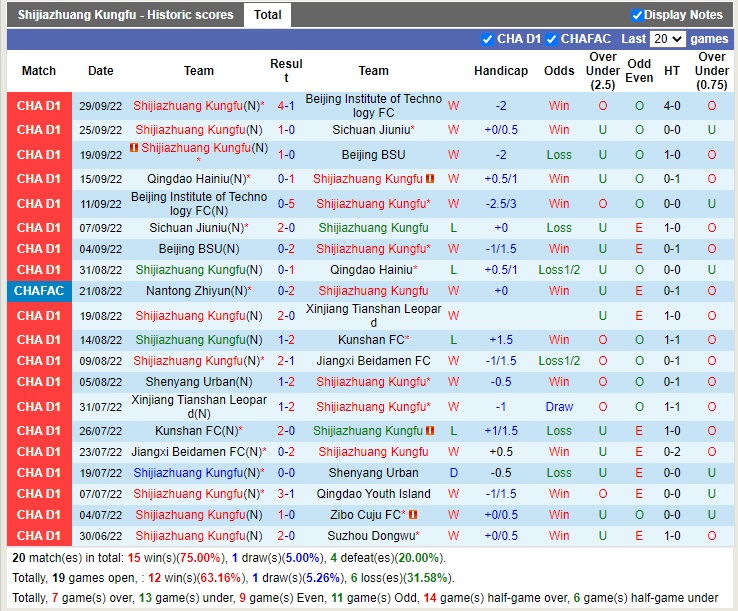This screenshot has width=738, height=611.
Task: Uncheck the CHAFAC league filter
Action: [x=552, y=39]
